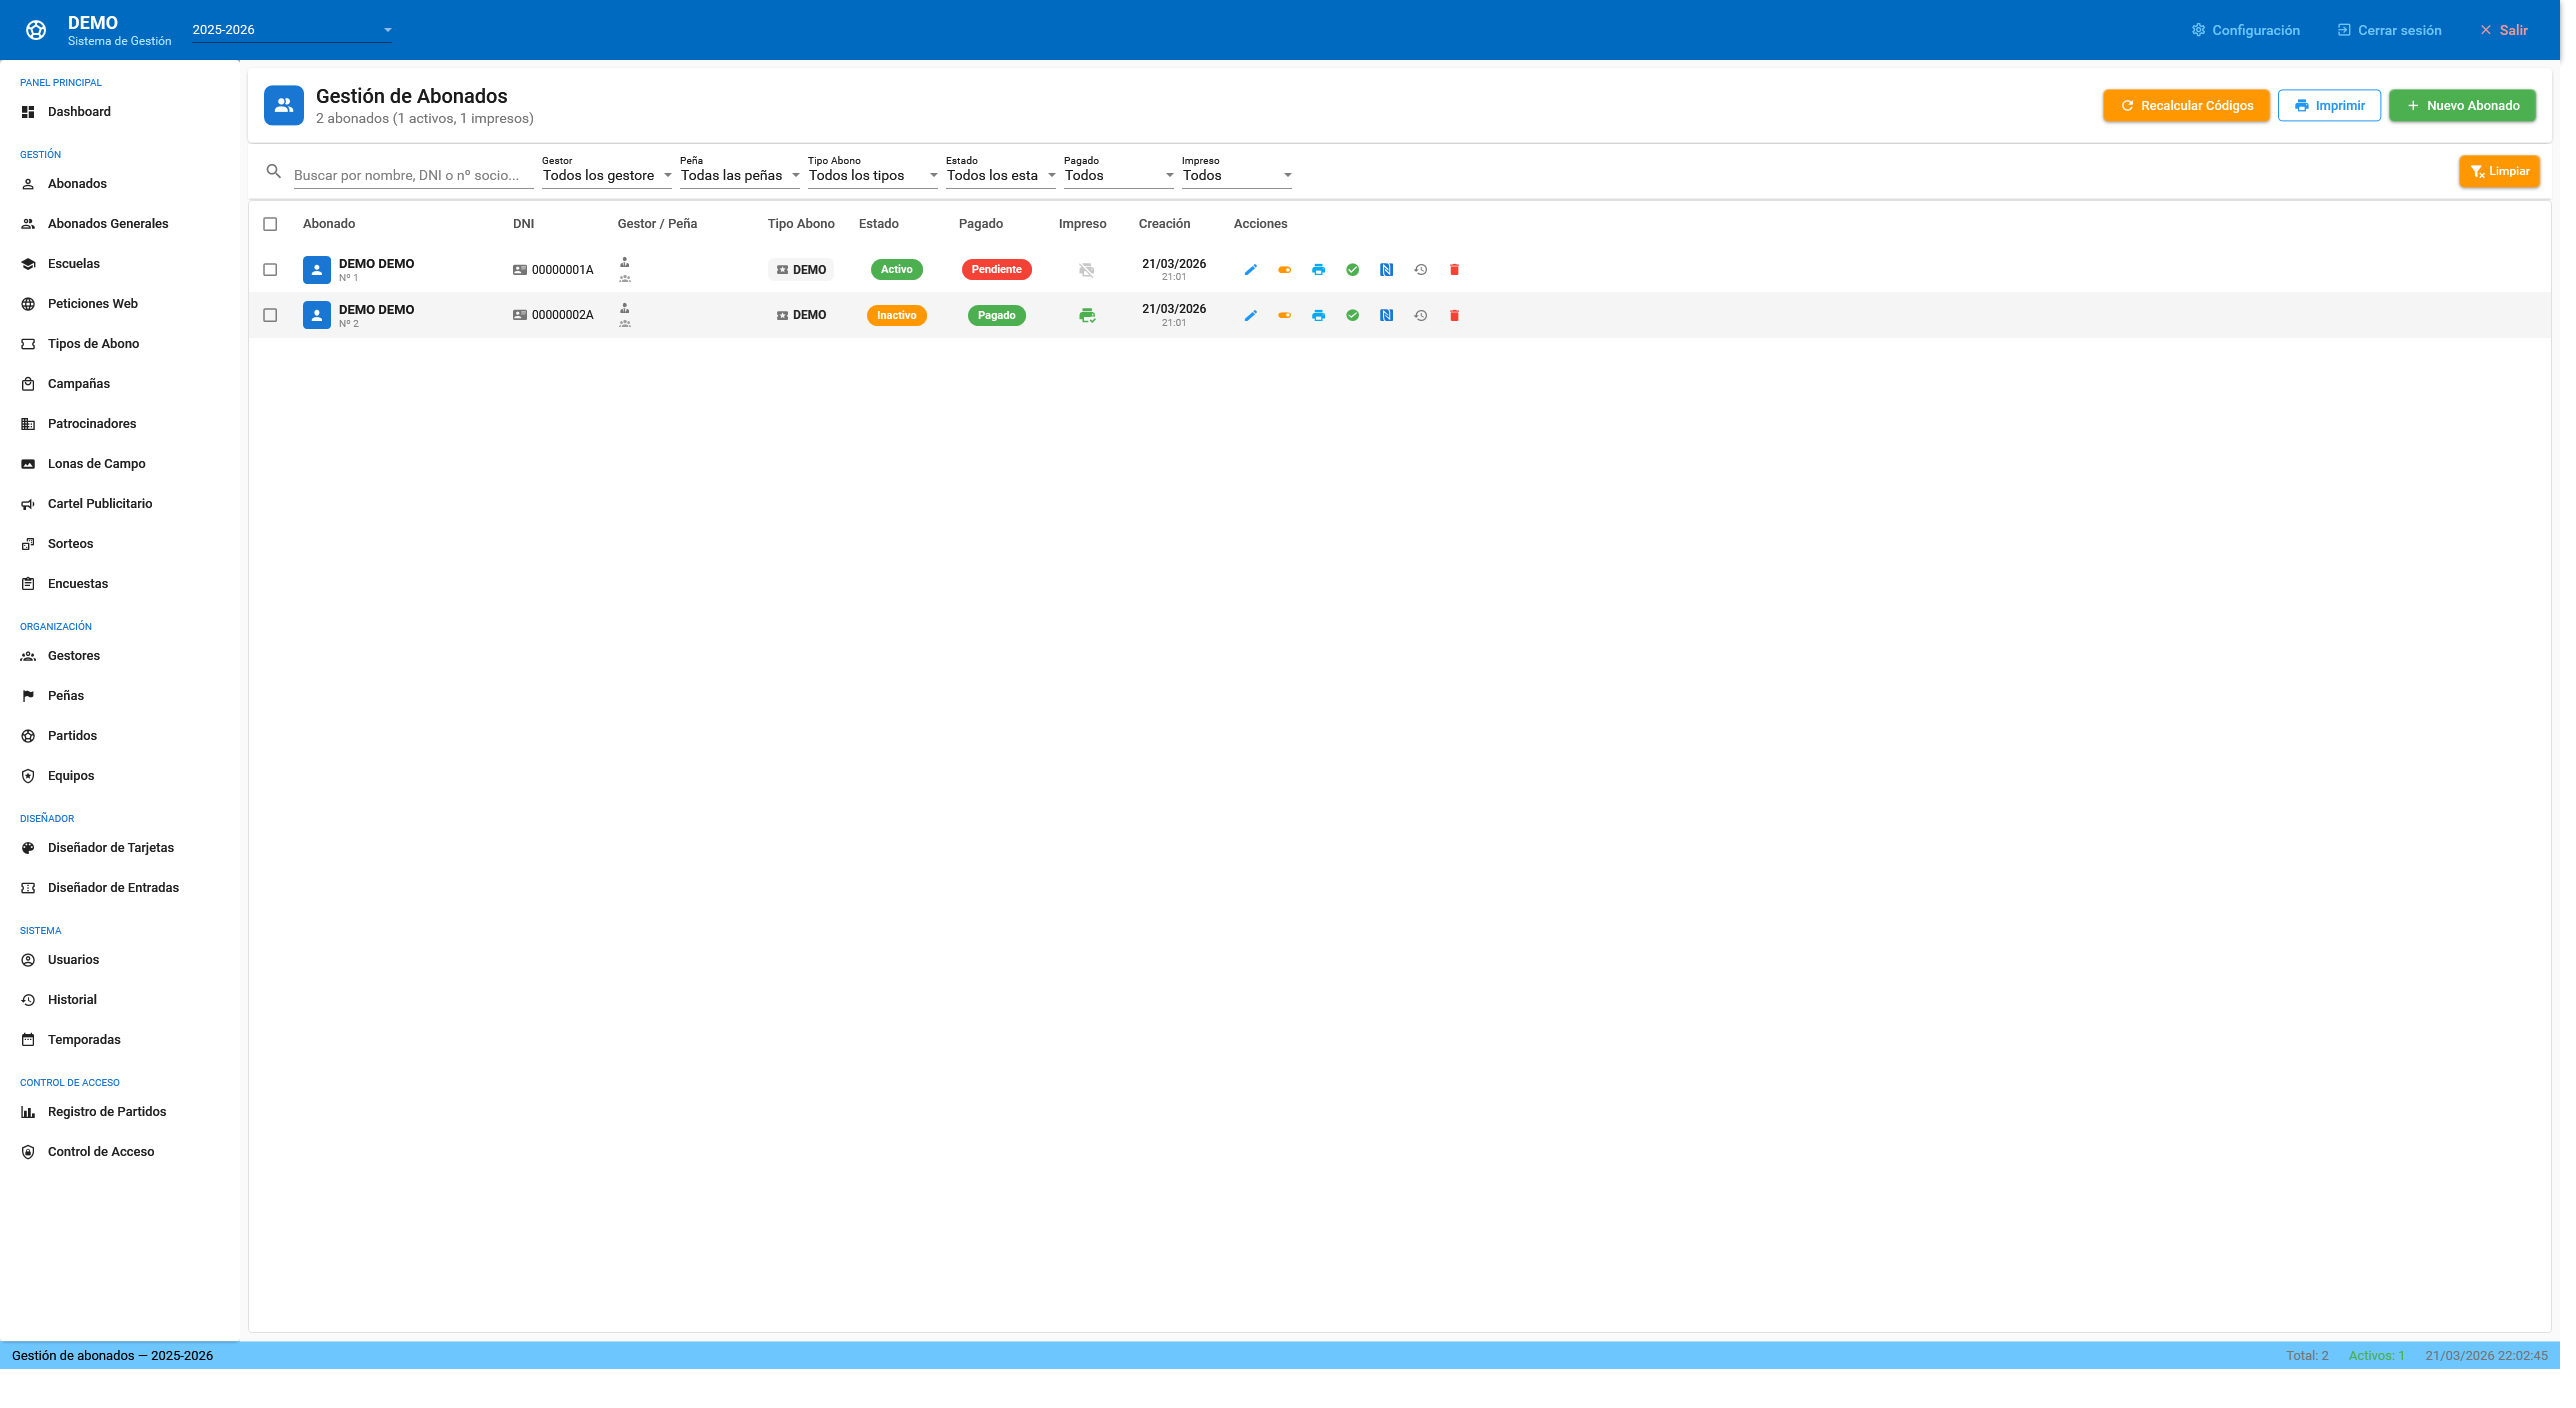Viewport: 2576px width, 1408px height.
Task: Tick the checkbox for the 00000002A row
Action: [270, 316]
